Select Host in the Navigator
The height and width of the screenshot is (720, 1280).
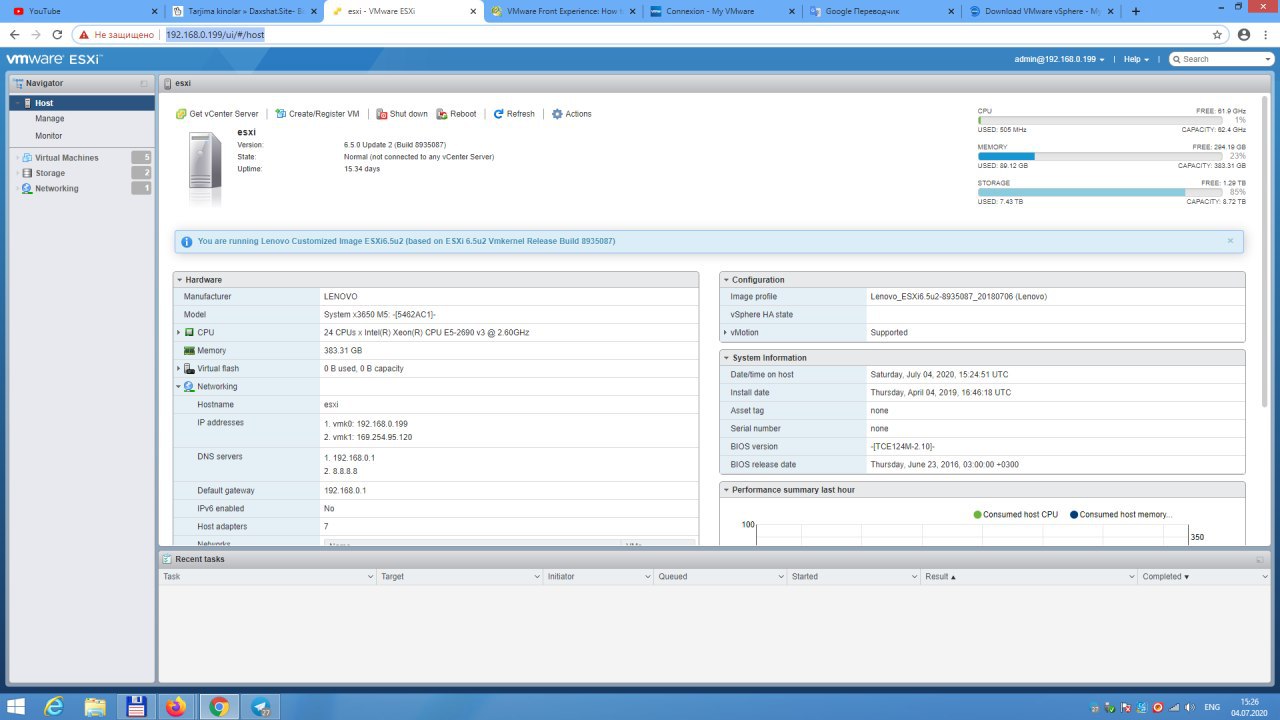point(82,103)
